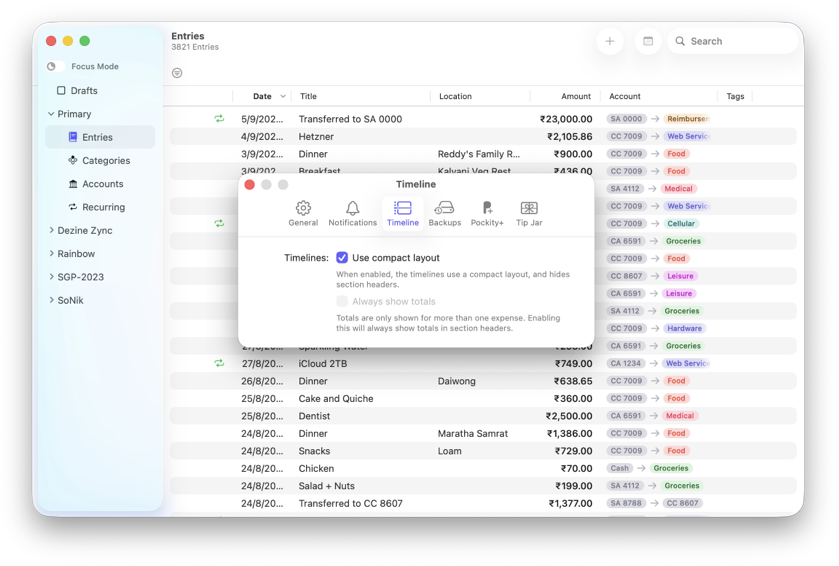Open the Pockity+ preferences tab
839x566 pixels.
[x=487, y=213]
